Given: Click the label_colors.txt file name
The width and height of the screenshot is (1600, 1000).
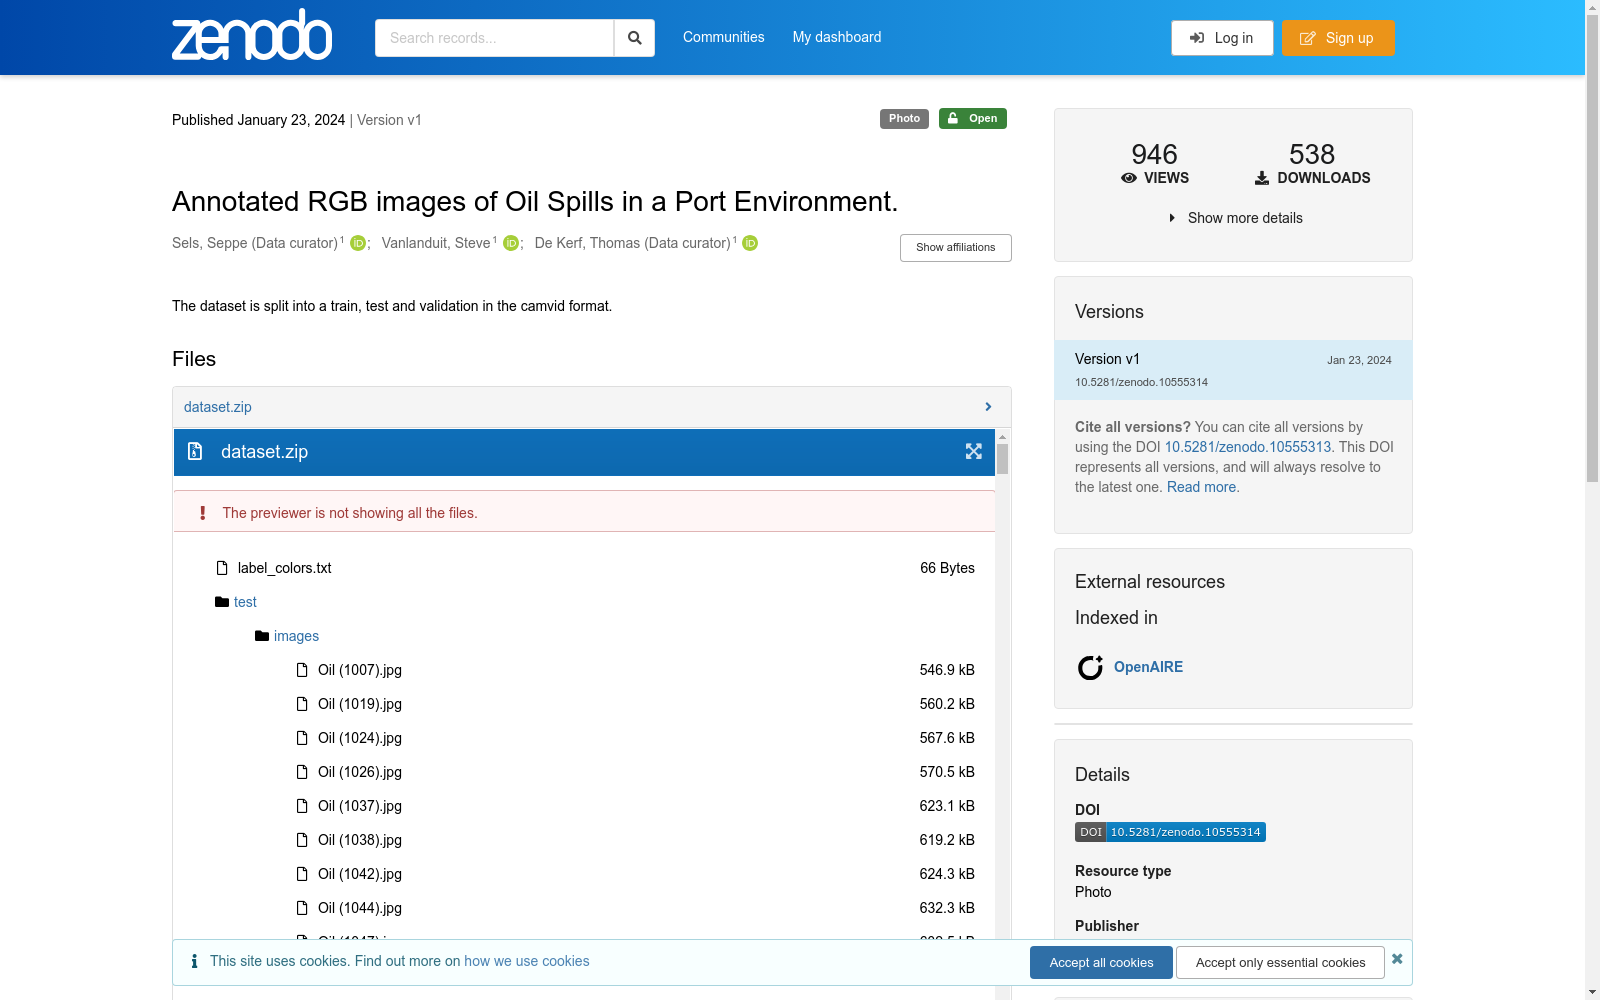Looking at the screenshot, I should tap(285, 568).
